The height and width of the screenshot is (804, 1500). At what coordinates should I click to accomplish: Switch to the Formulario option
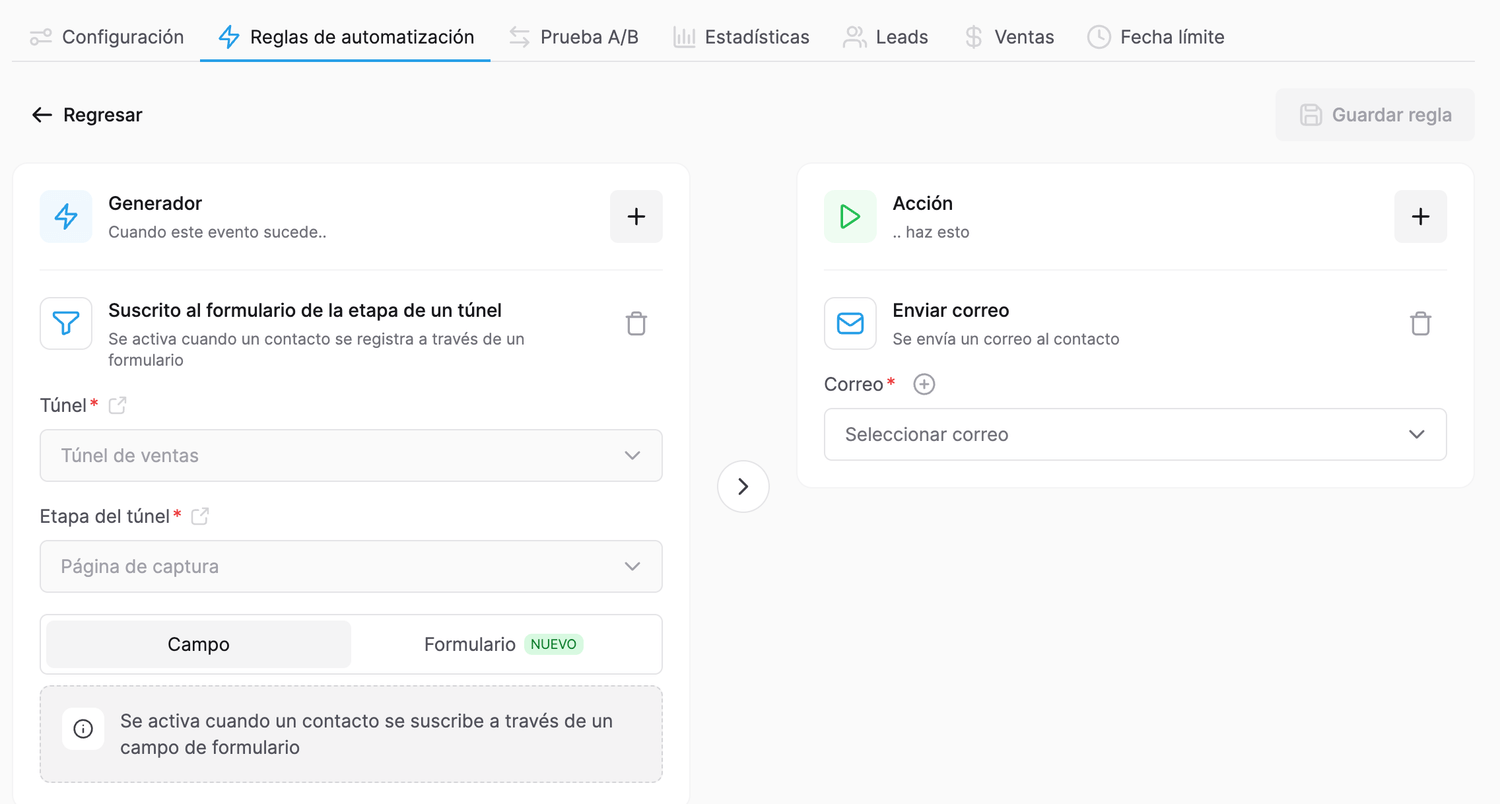coord(504,644)
